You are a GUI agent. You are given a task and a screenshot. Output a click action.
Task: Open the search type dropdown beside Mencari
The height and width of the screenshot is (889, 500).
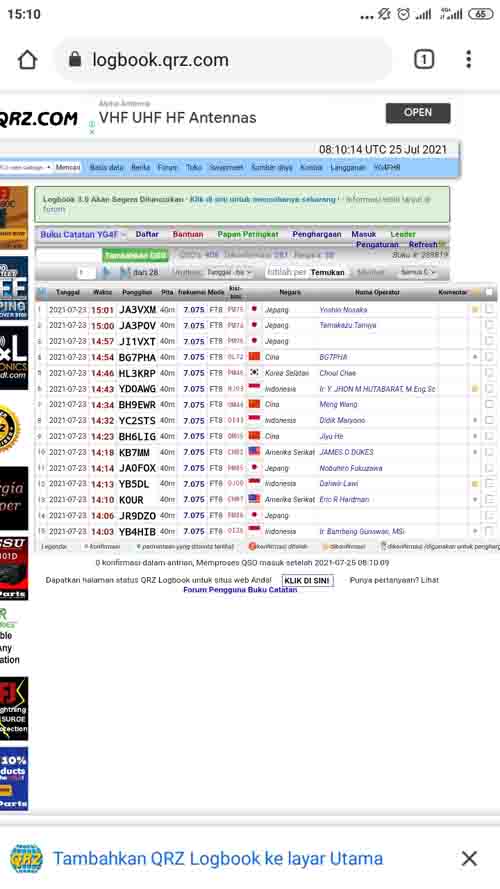pyautogui.click(x=26, y=168)
